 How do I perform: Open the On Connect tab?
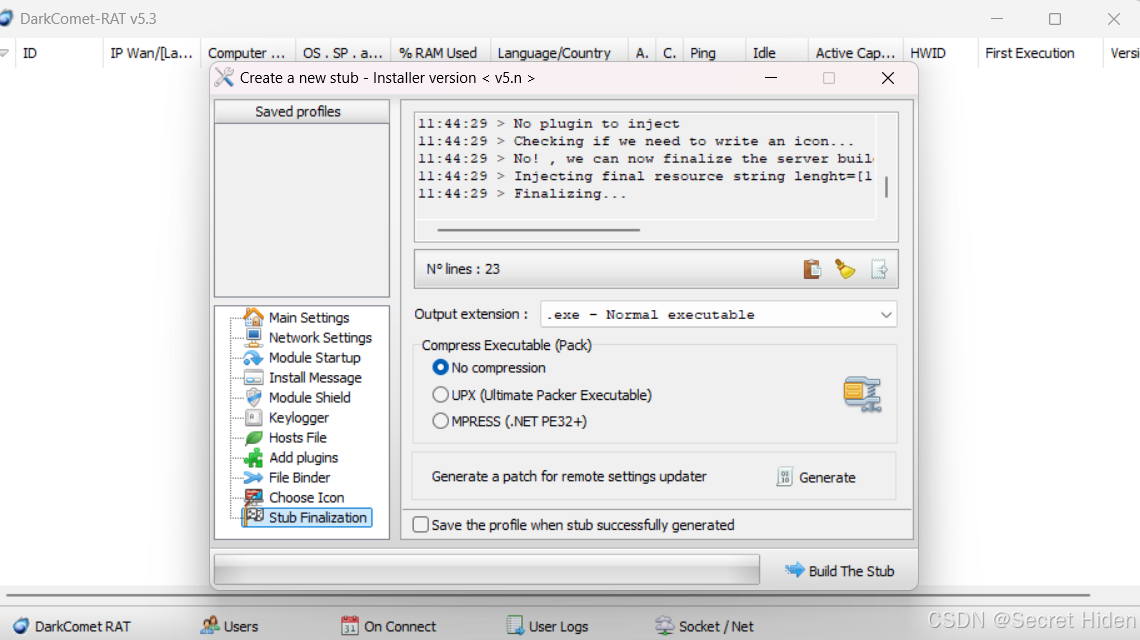click(389, 626)
